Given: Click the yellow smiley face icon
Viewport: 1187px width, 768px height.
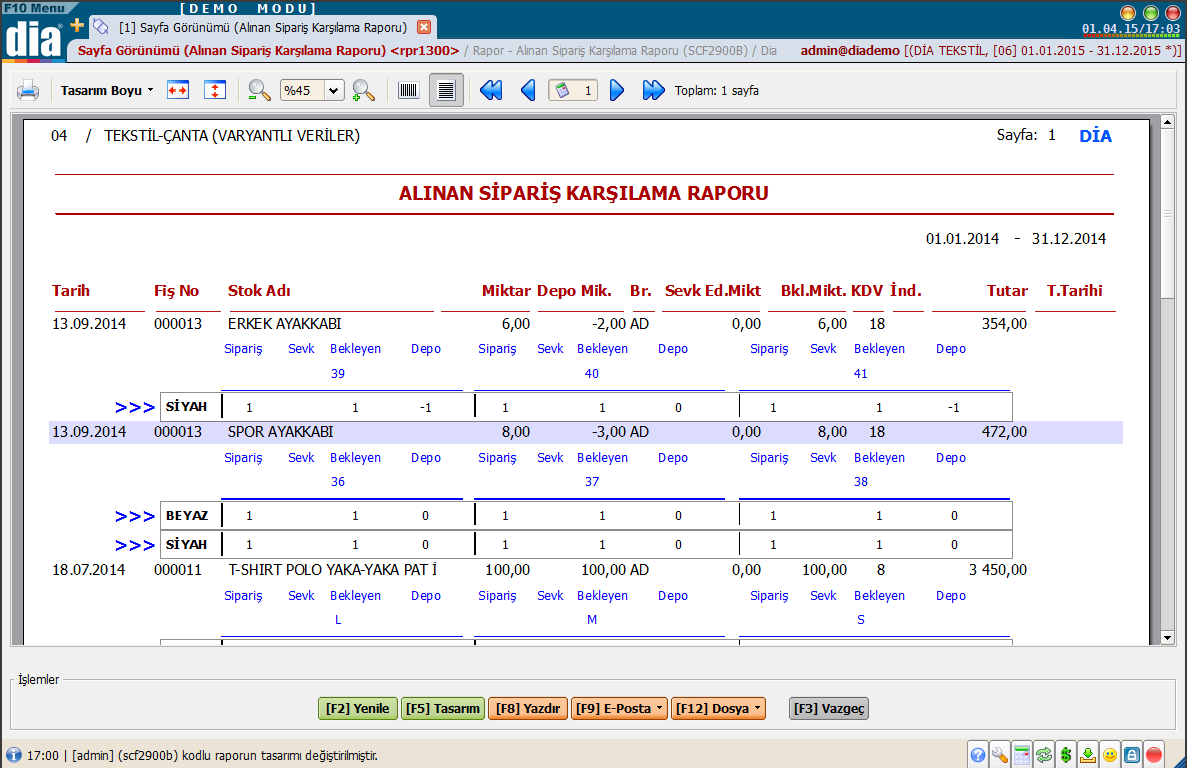Looking at the screenshot, I should tap(1110, 754).
